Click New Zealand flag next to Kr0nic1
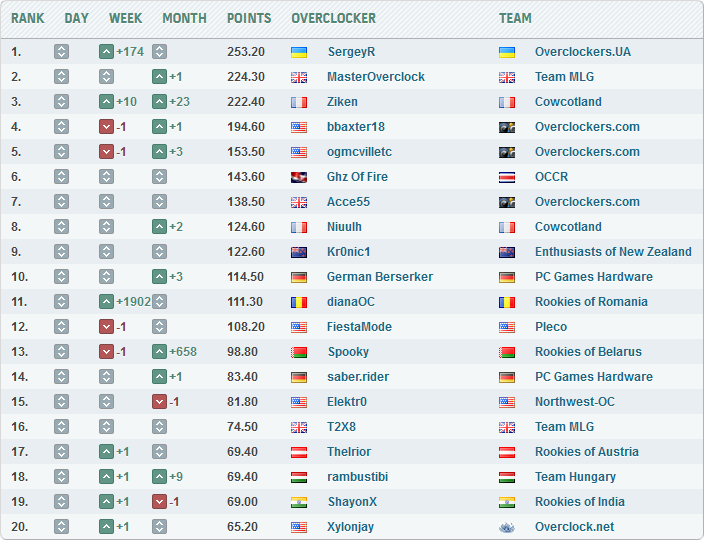704x540 pixels. (x=299, y=252)
